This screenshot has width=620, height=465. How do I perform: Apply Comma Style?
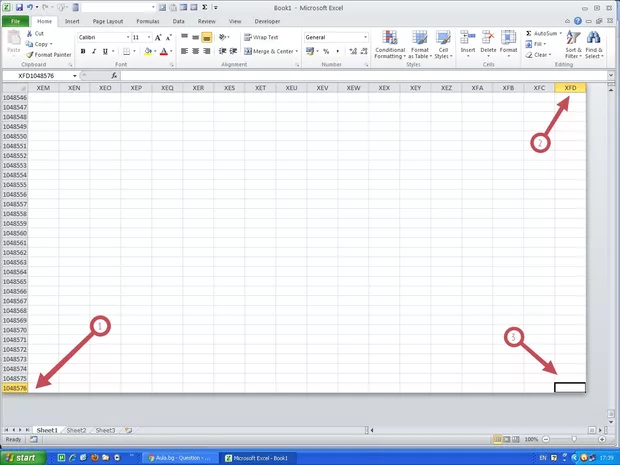337,51
